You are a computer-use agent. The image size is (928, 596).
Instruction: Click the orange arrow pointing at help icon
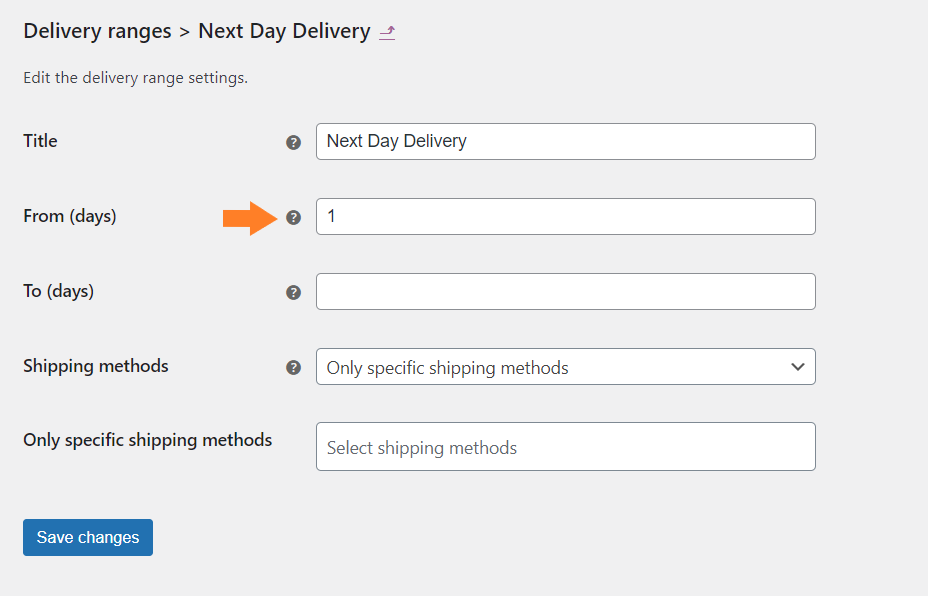pyautogui.click(x=250, y=218)
